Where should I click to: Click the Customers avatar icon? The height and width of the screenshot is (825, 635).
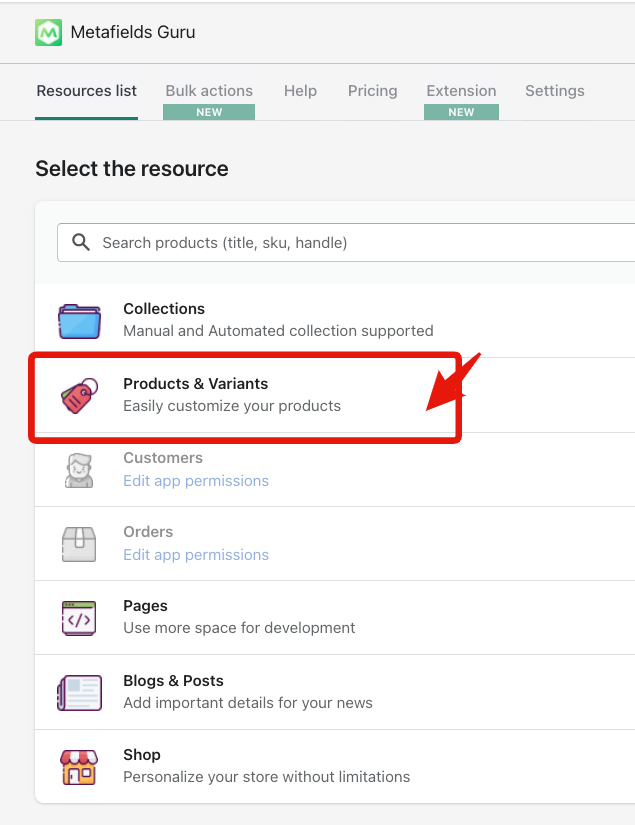pyautogui.click(x=79, y=469)
